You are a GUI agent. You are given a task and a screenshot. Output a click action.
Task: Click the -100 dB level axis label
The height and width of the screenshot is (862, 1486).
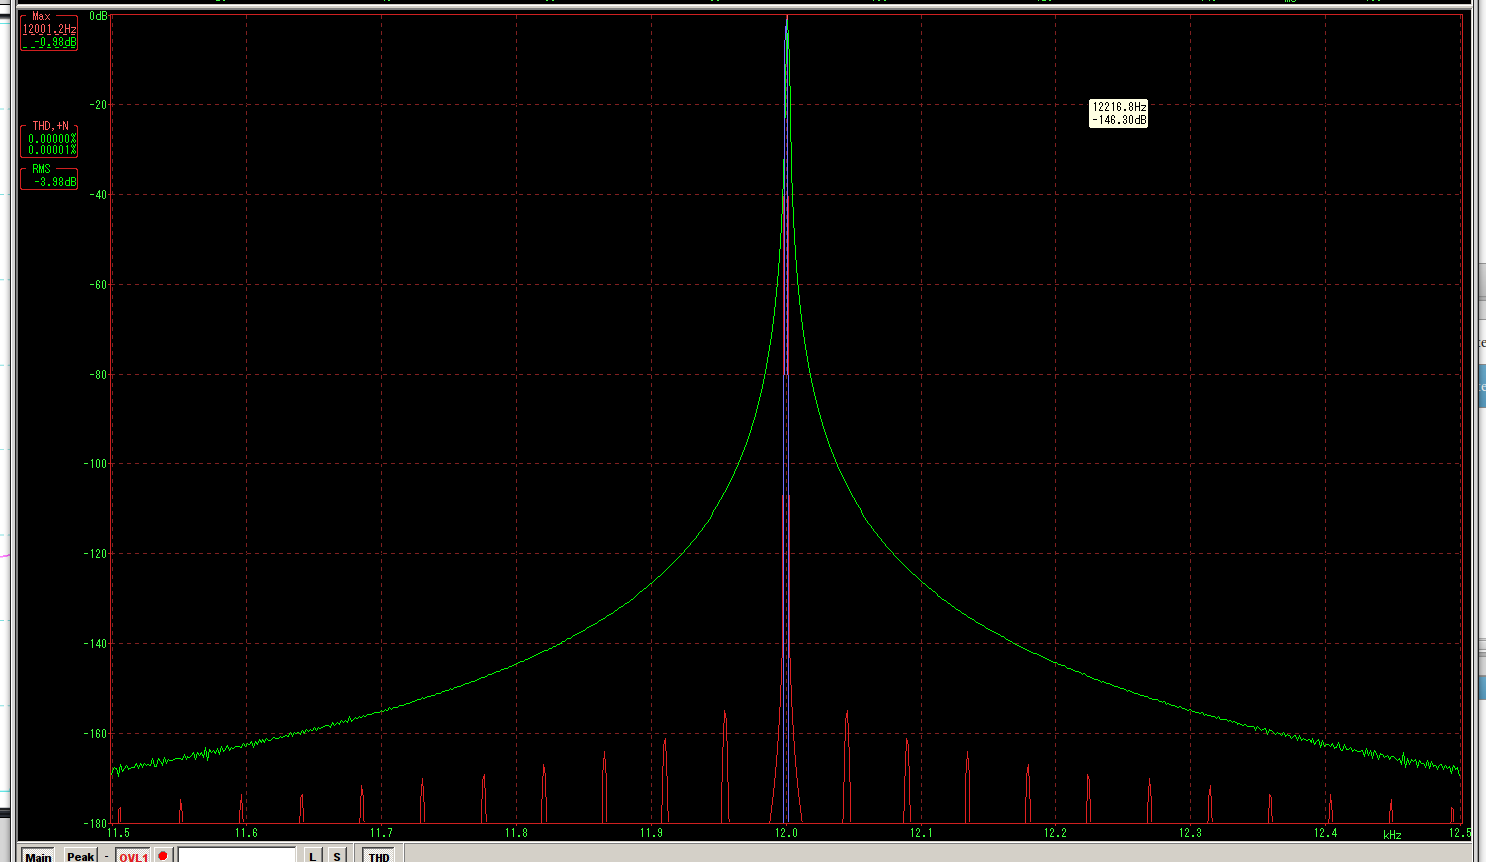click(95, 464)
